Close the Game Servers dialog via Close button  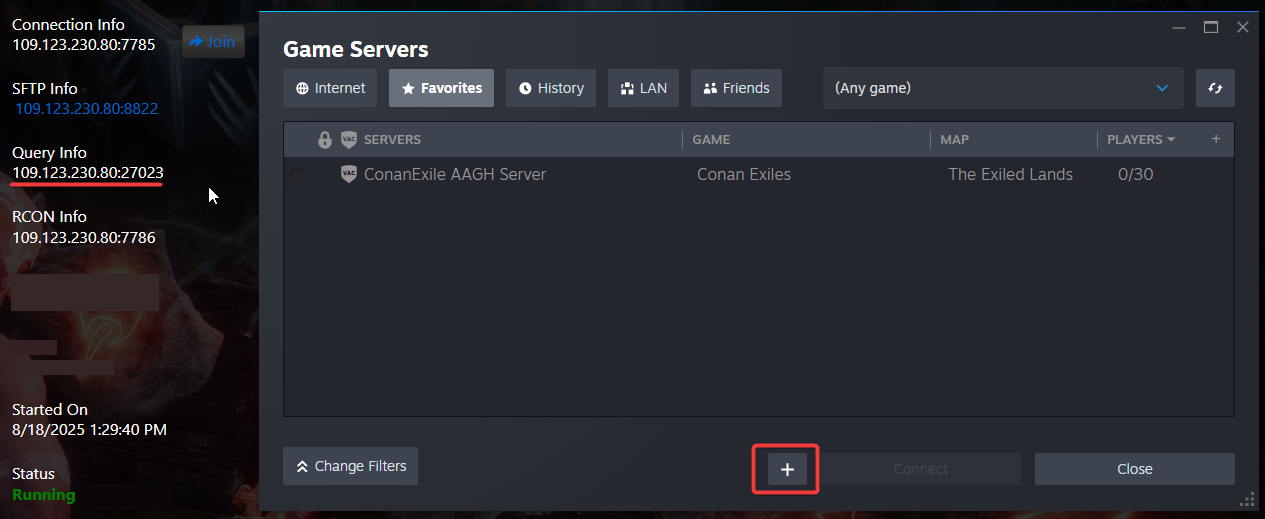point(1134,469)
